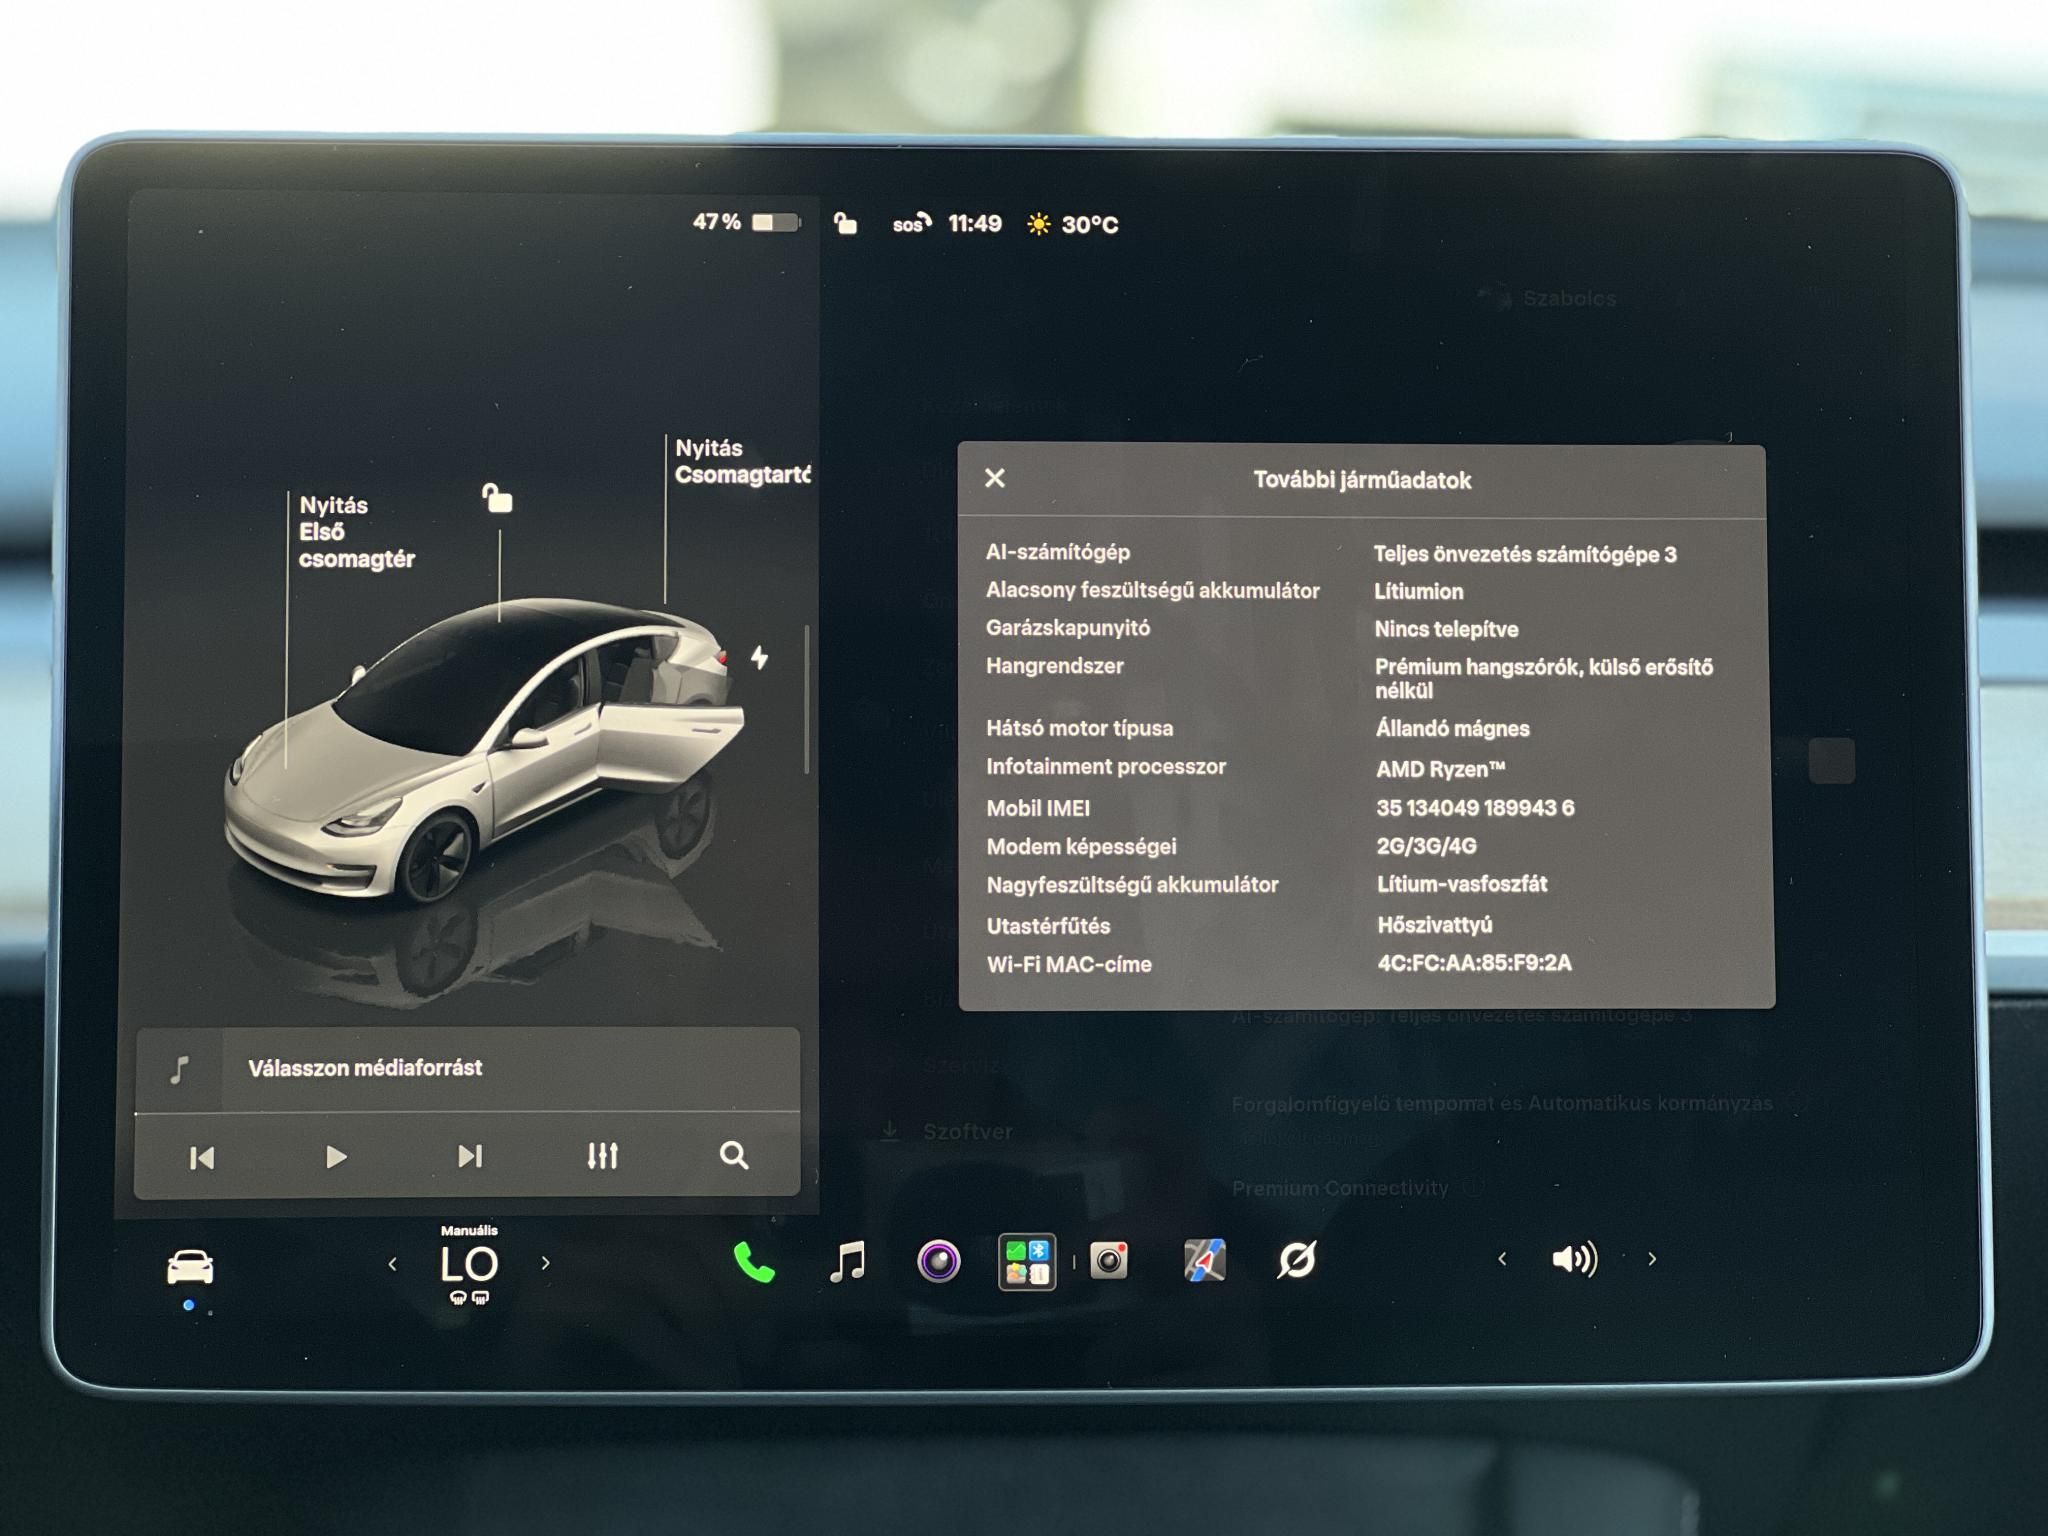This screenshot has width=2048, height=1536.
Task: Open the dashcam camera app
Action: coord(939,1261)
